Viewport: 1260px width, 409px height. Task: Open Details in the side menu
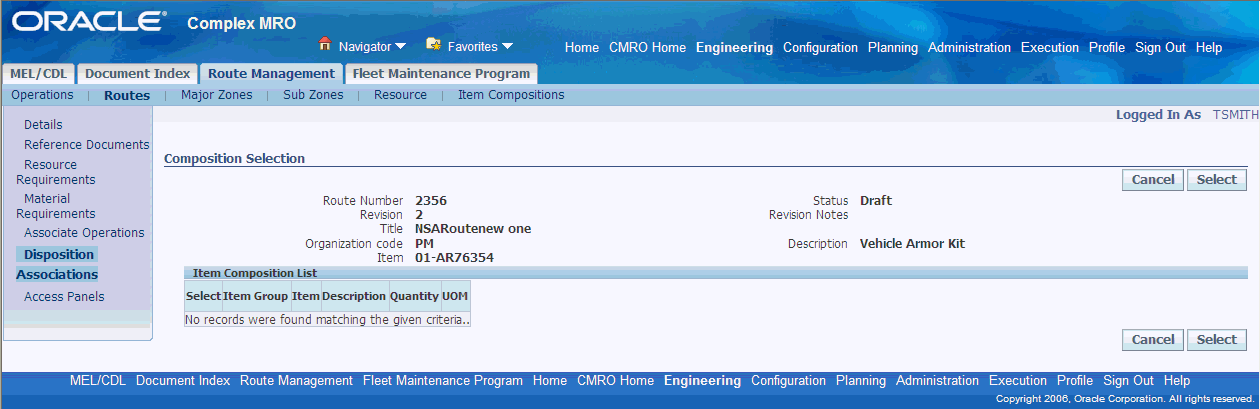coord(43,125)
